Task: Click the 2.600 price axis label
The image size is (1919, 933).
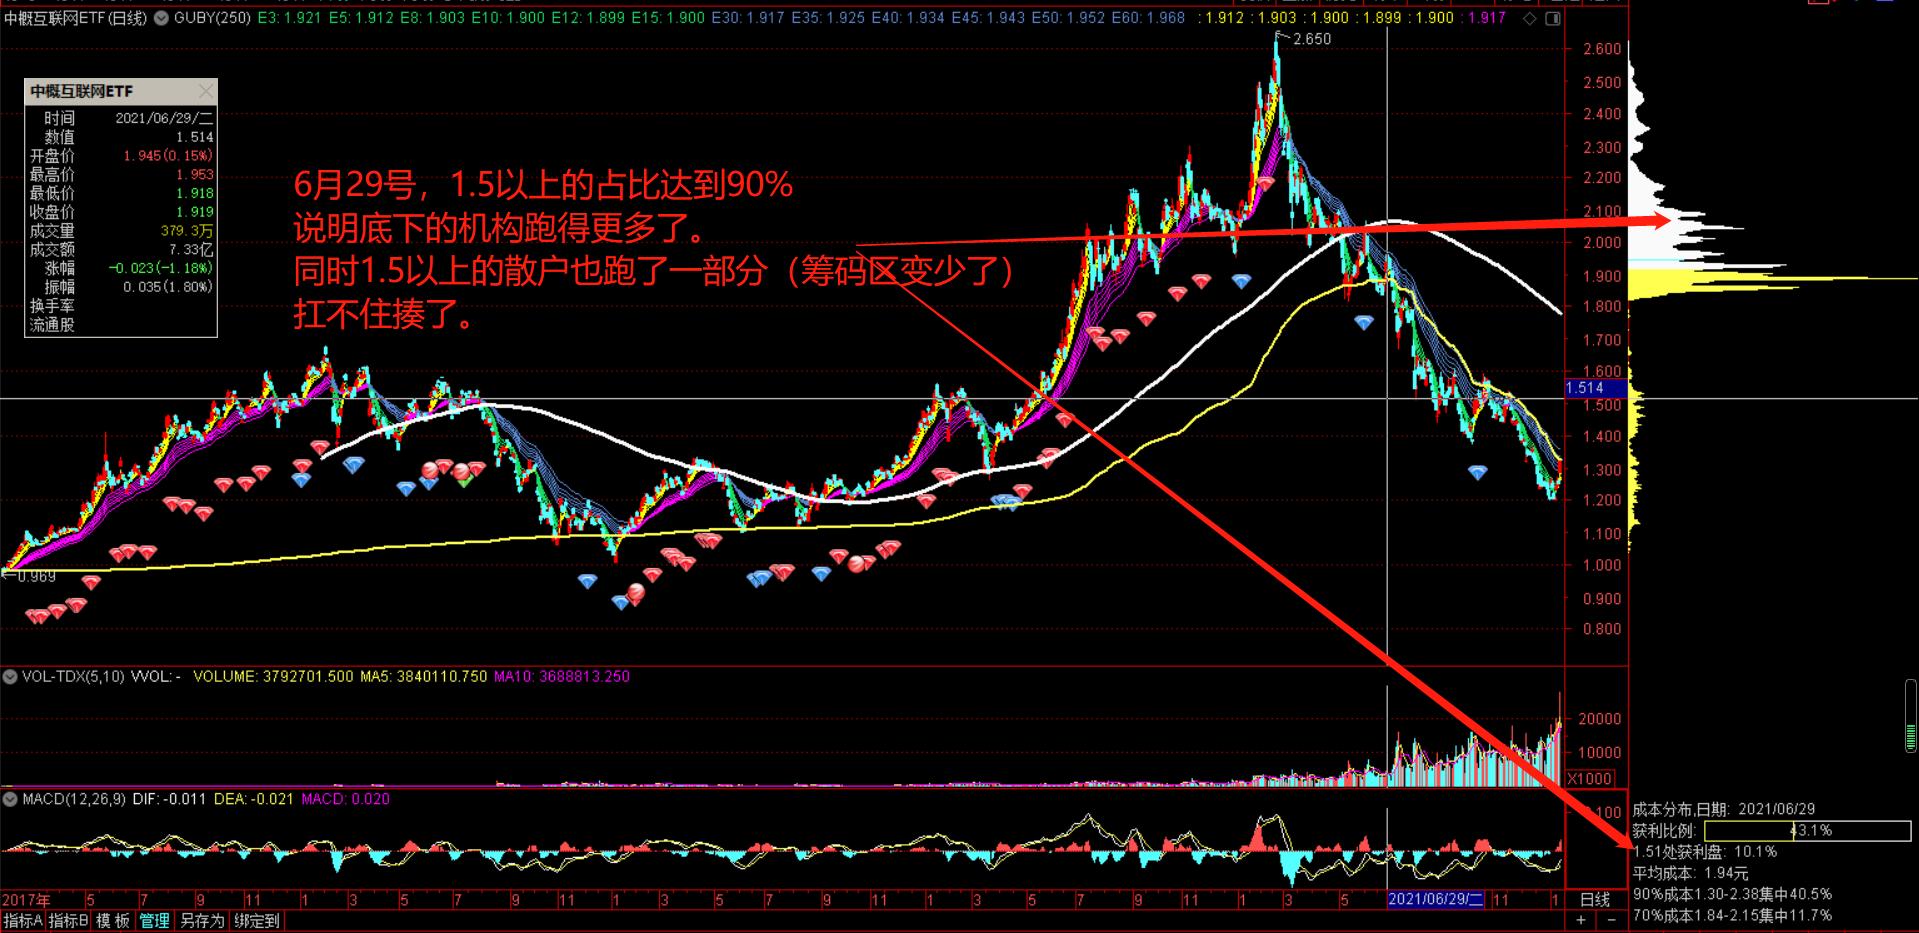Action: (1602, 49)
